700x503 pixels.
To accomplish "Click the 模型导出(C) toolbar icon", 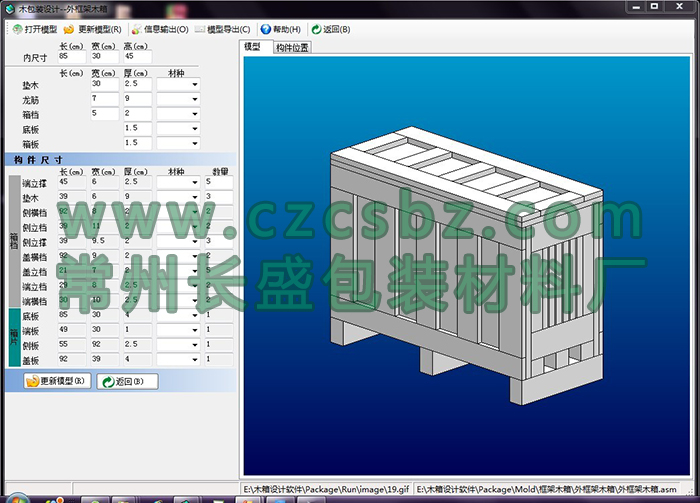I will click(x=200, y=29).
